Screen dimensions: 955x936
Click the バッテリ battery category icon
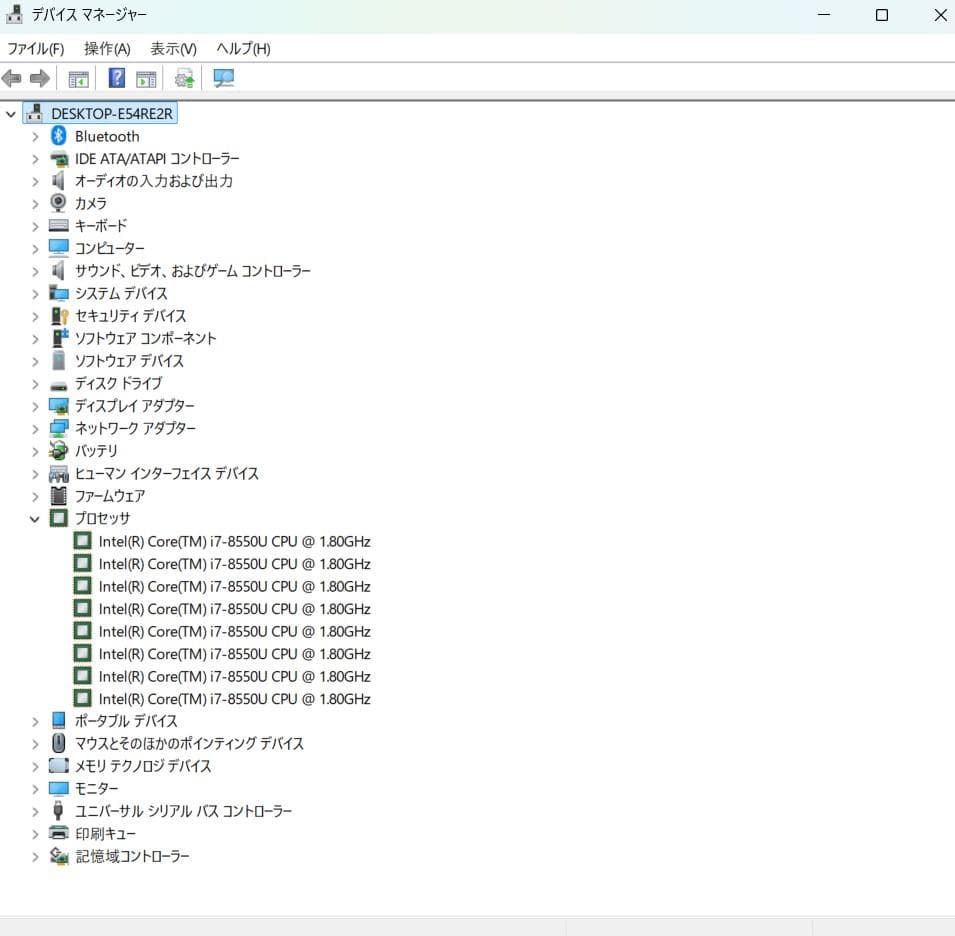58,450
